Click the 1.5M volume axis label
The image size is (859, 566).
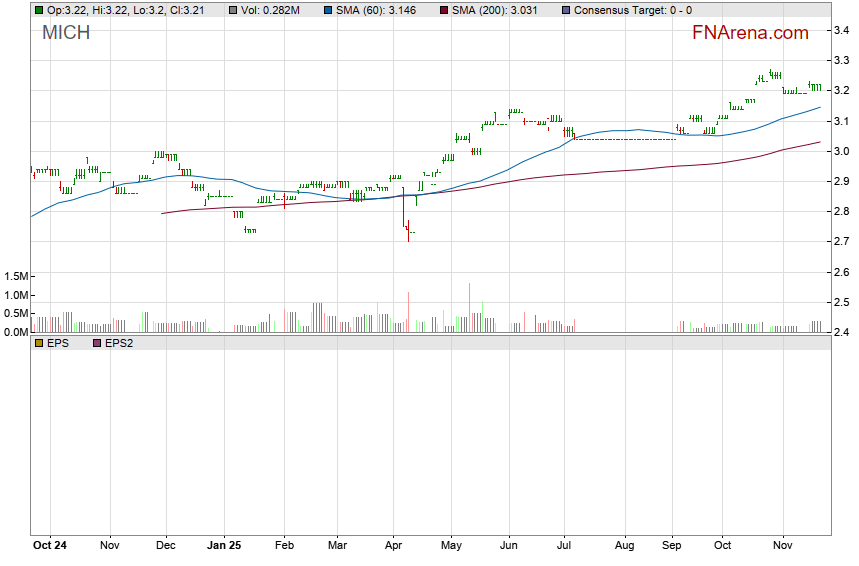click(x=16, y=276)
